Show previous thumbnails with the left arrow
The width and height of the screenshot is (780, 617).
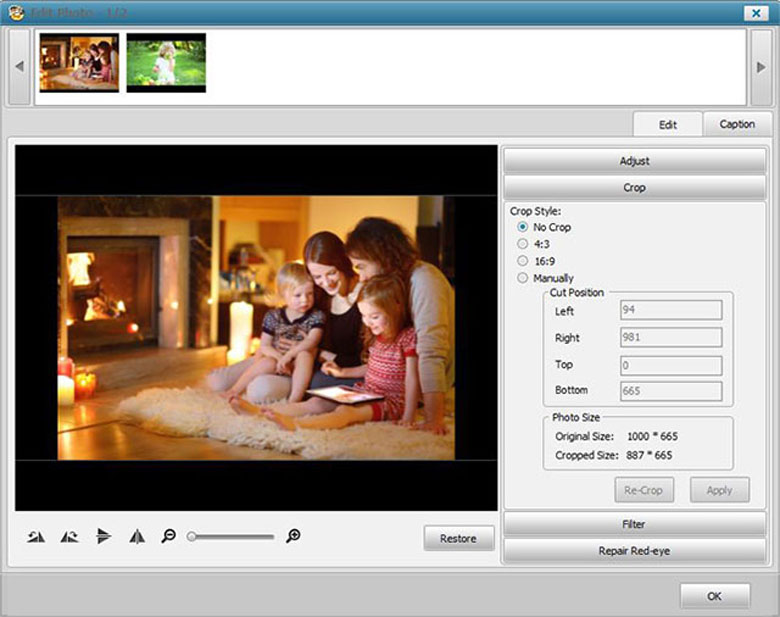pos(19,66)
